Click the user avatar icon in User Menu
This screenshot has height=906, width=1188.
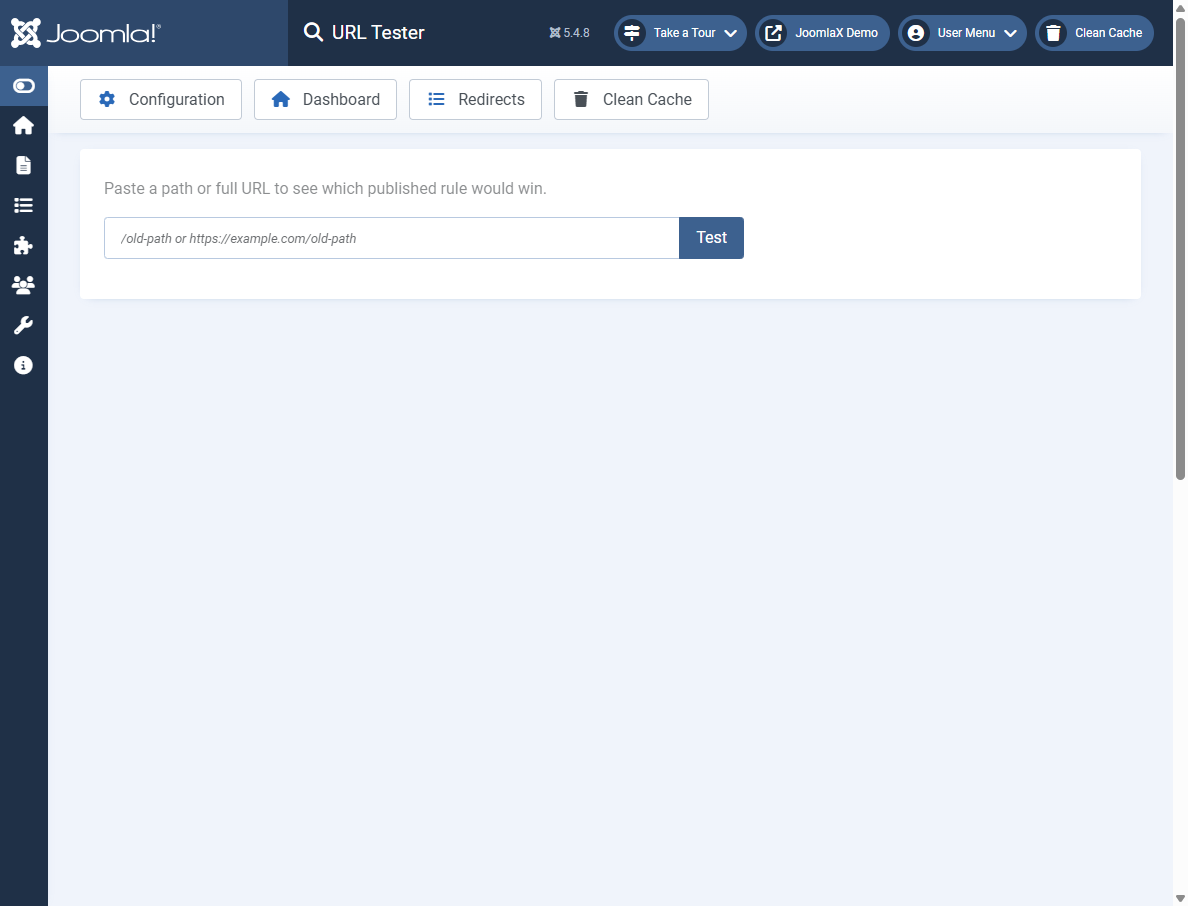915,33
